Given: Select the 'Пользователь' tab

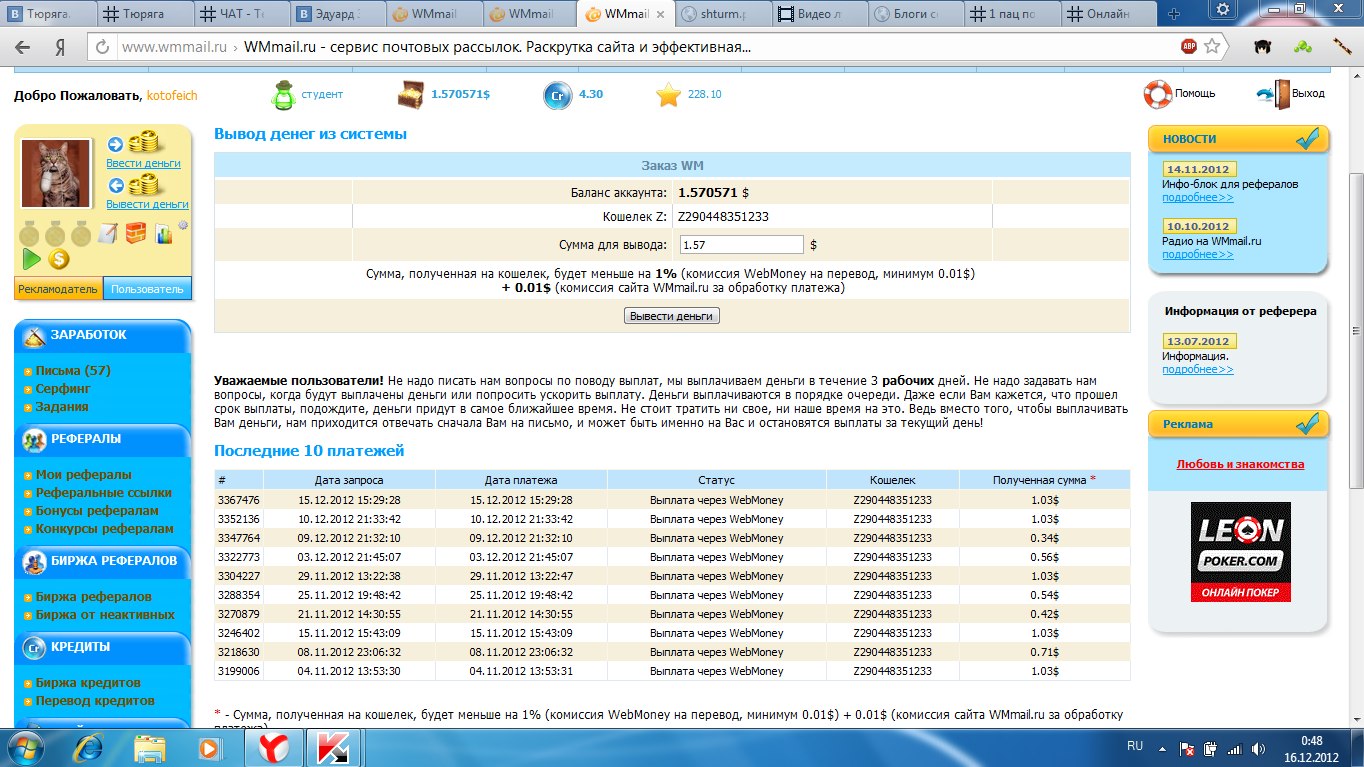Looking at the screenshot, I should point(147,289).
